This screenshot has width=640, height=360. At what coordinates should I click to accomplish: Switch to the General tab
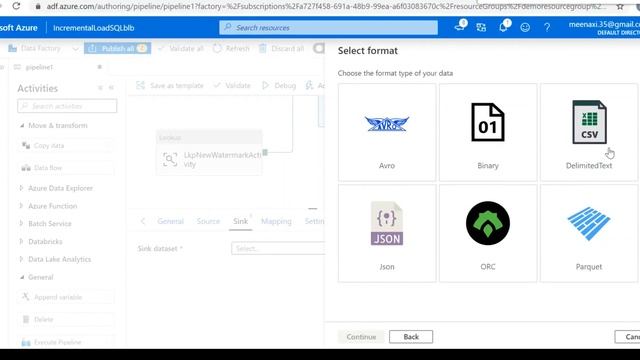pyautogui.click(x=170, y=221)
